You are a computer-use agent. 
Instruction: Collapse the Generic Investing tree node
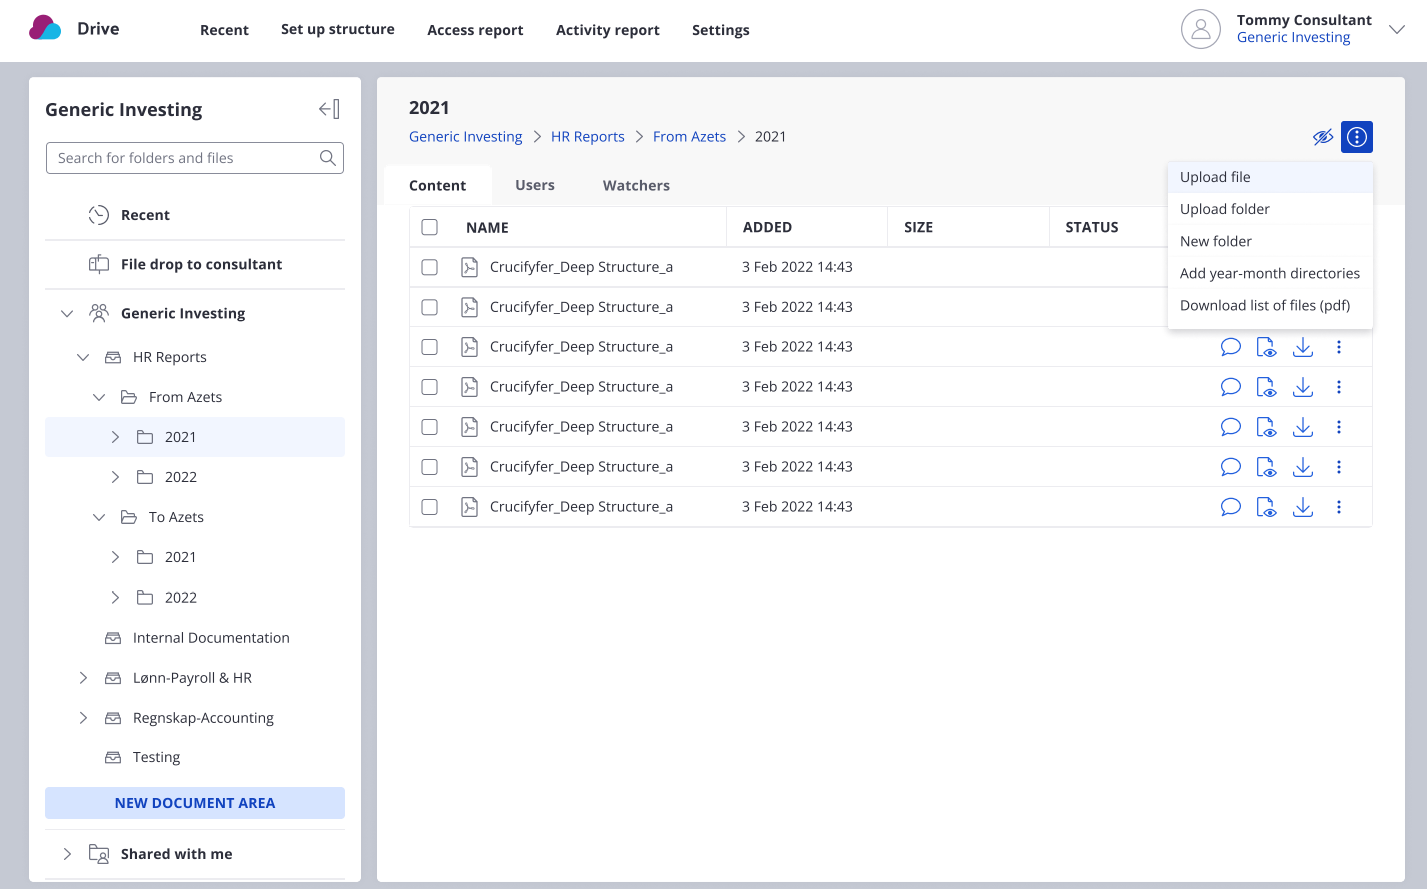67,313
